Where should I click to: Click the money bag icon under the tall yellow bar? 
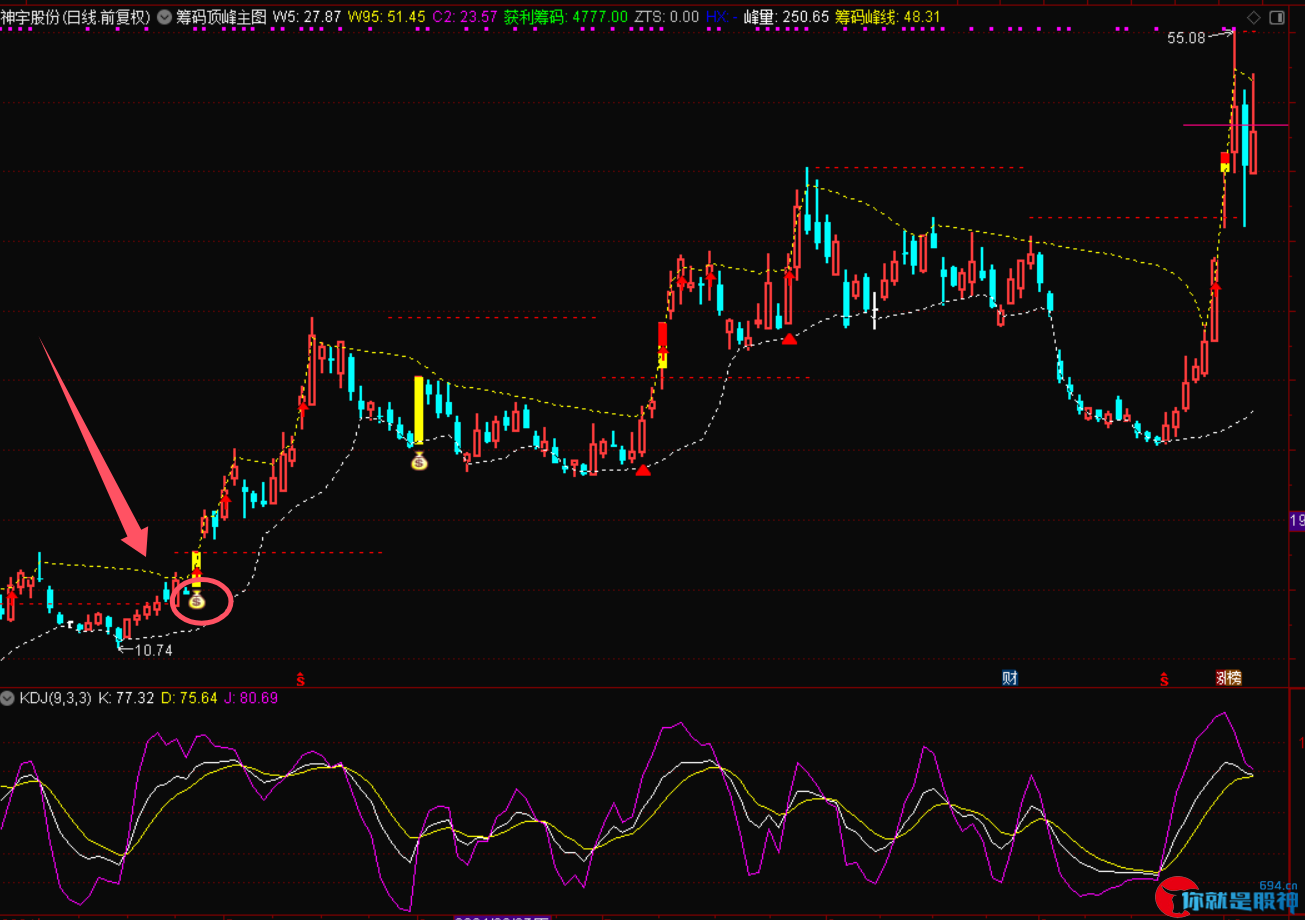point(419,461)
